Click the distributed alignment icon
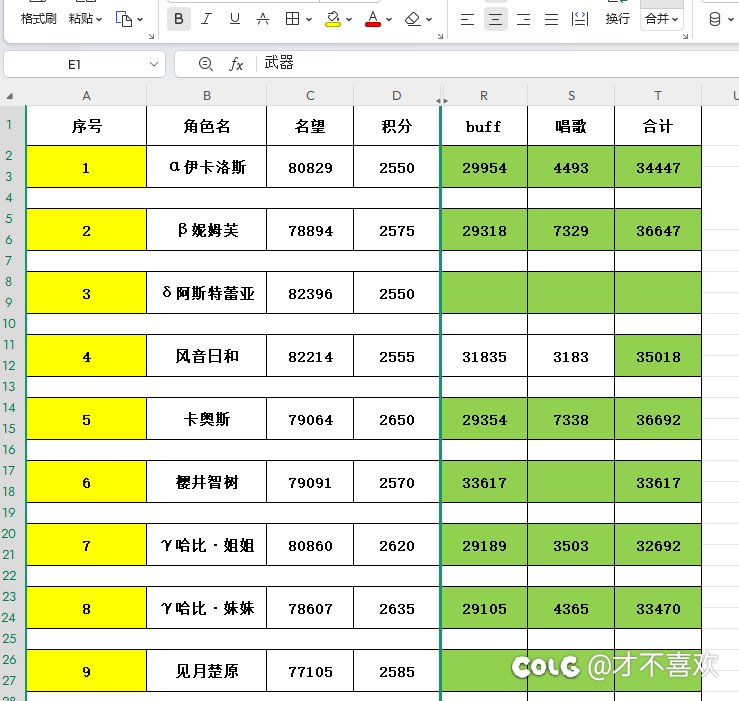739x701 pixels. click(579, 19)
